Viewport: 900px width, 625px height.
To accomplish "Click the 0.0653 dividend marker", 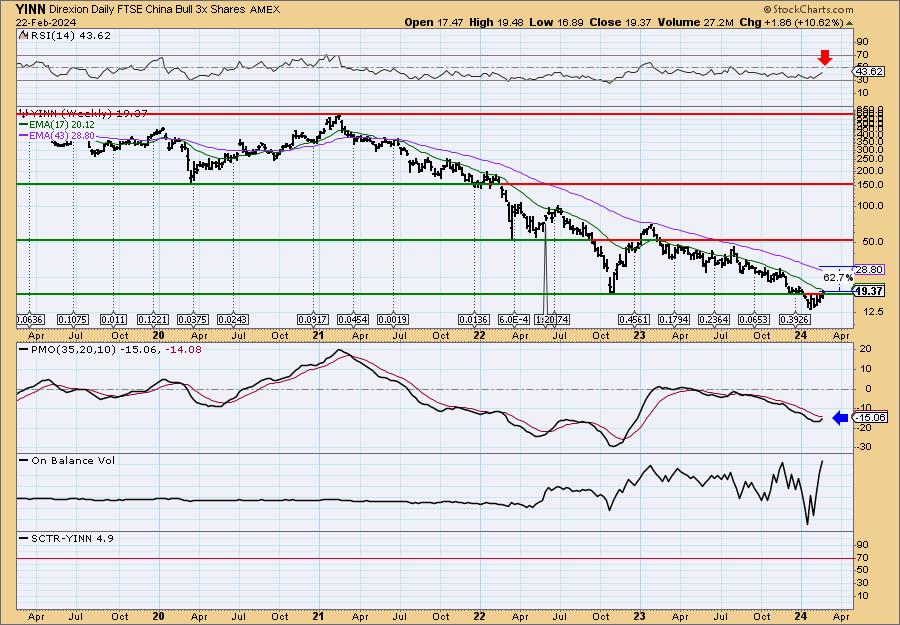I will click(754, 320).
